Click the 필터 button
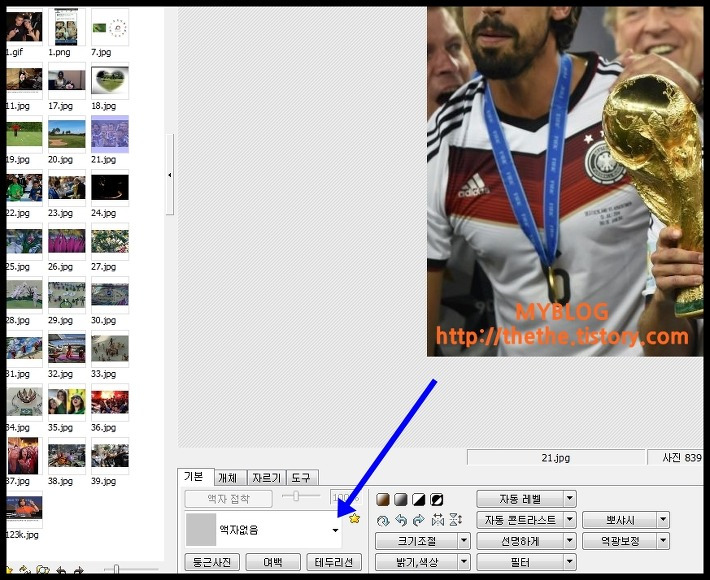Image resolution: width=710 pixels, height=580 pixels. click(x=520, y=562)
